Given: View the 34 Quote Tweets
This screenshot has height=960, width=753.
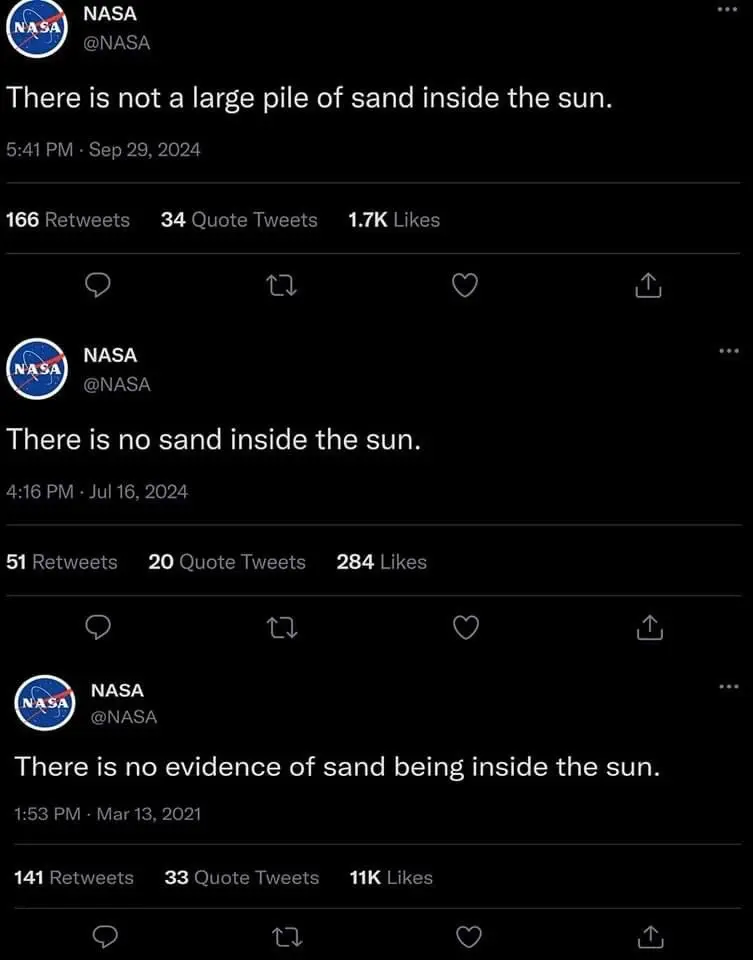Looking at the screenshot, I should point(239,220).
